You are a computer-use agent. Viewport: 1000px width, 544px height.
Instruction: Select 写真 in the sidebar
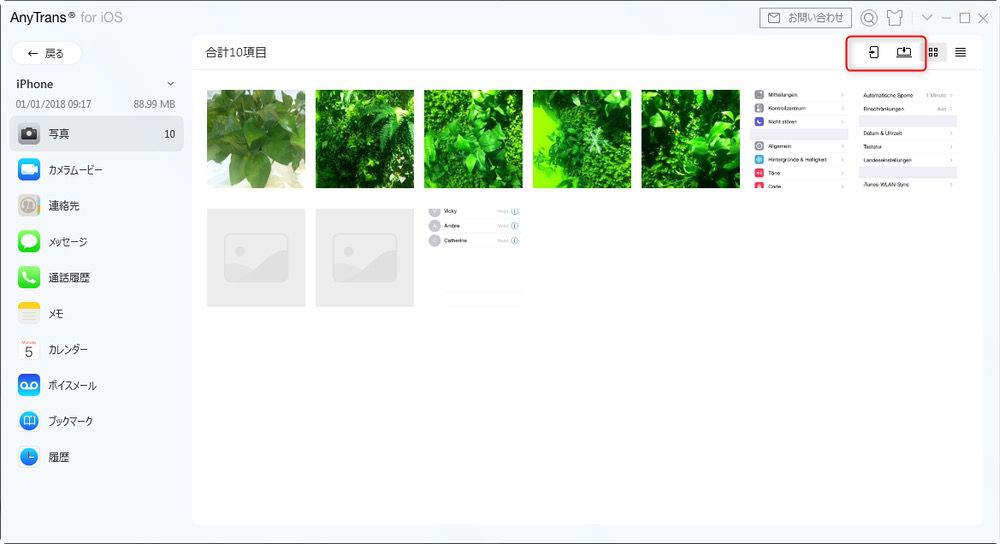(x=96, y=134)
